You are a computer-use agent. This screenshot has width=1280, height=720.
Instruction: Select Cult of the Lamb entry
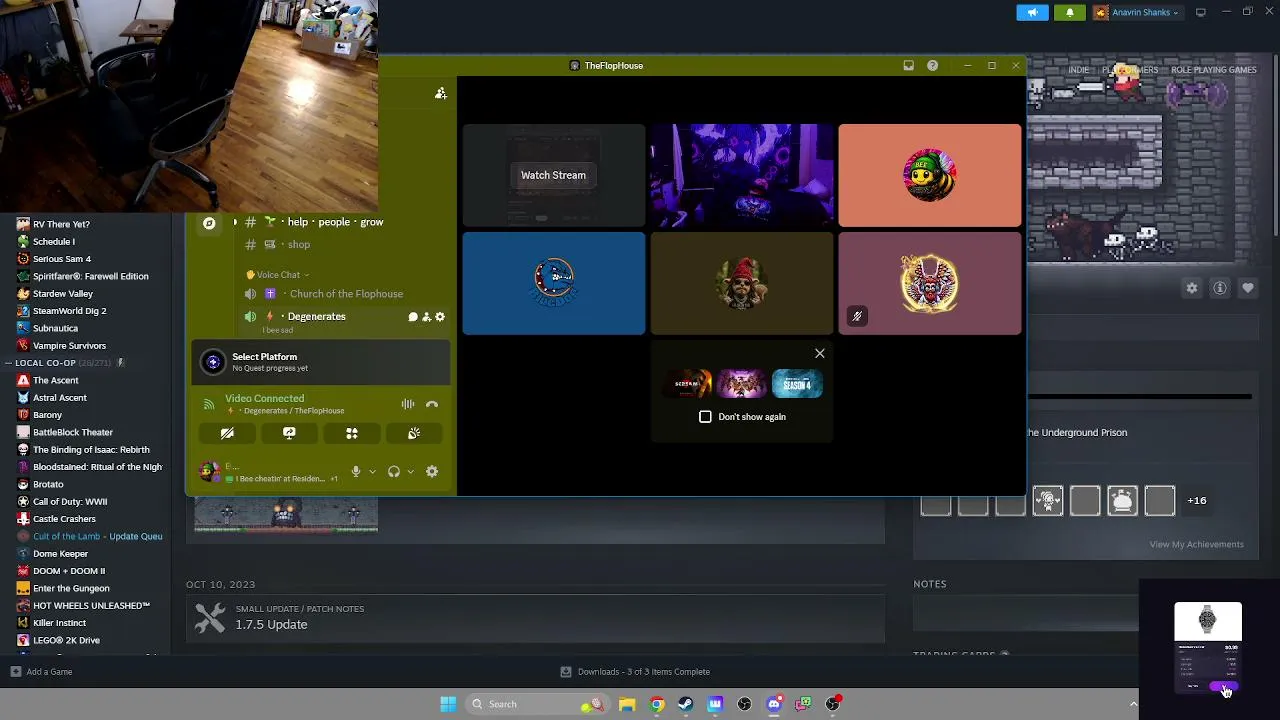click(x=89, y=536)
